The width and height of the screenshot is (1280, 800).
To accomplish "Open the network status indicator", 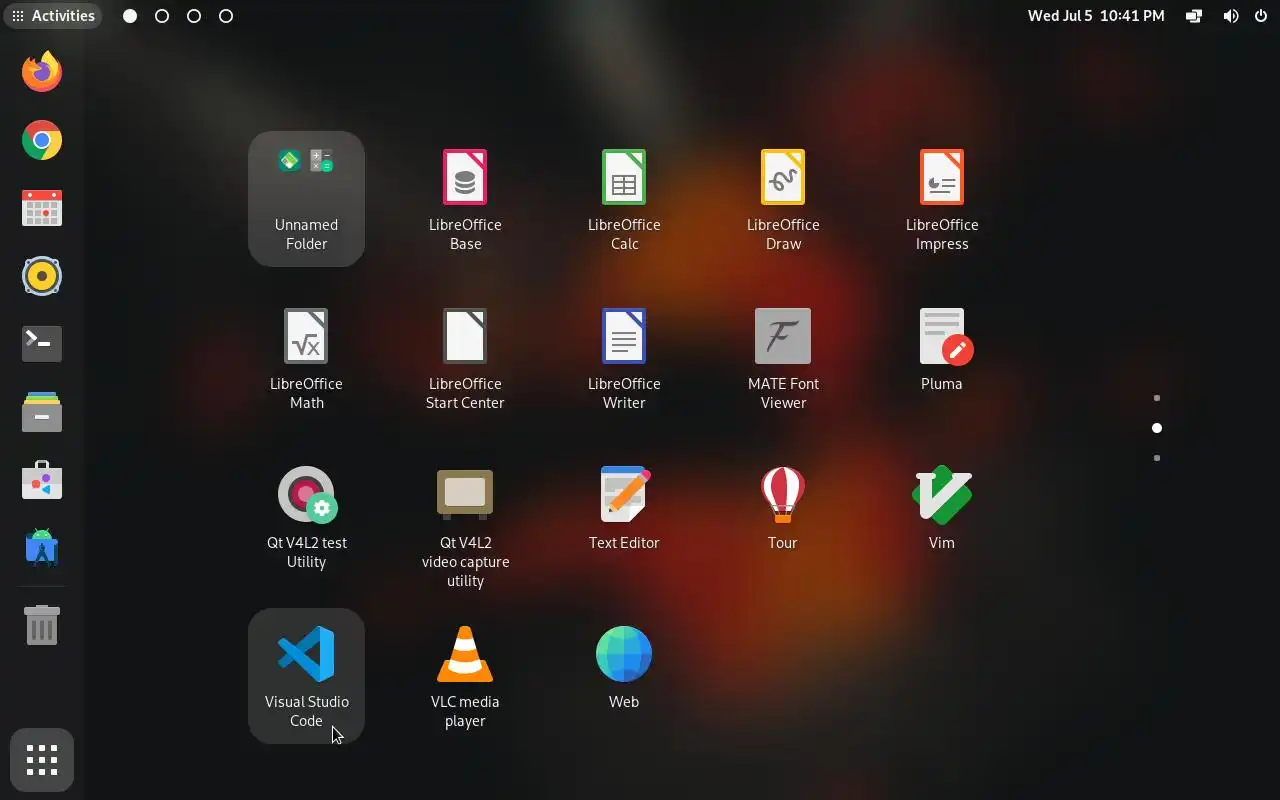I will tap(1194, 16).
